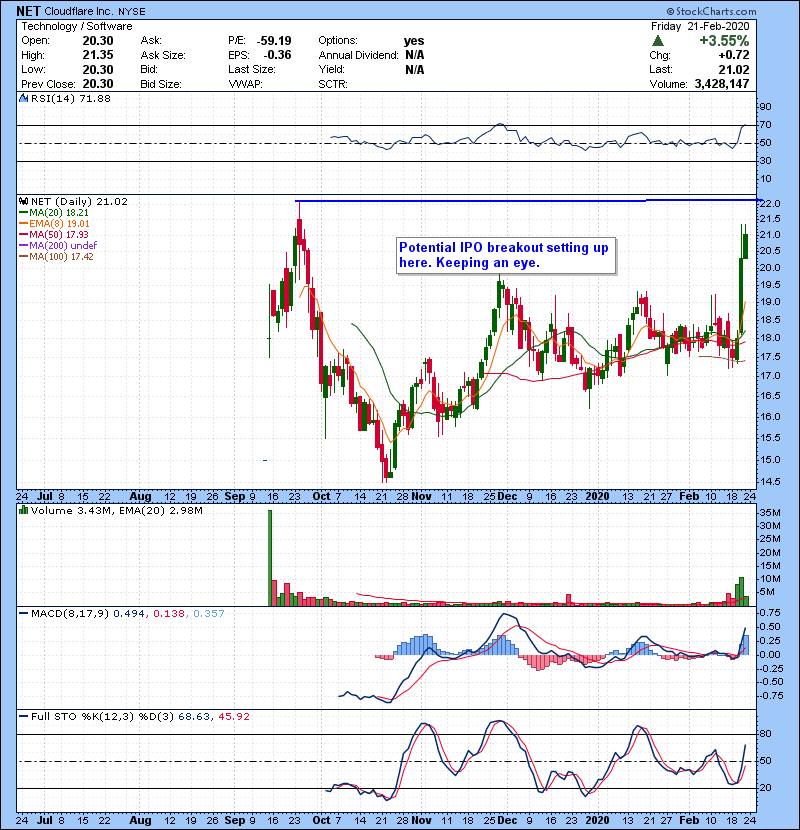800x830 pixels.
Task: Click the MACD value 0.494
Action: click(x=129, y=614)
